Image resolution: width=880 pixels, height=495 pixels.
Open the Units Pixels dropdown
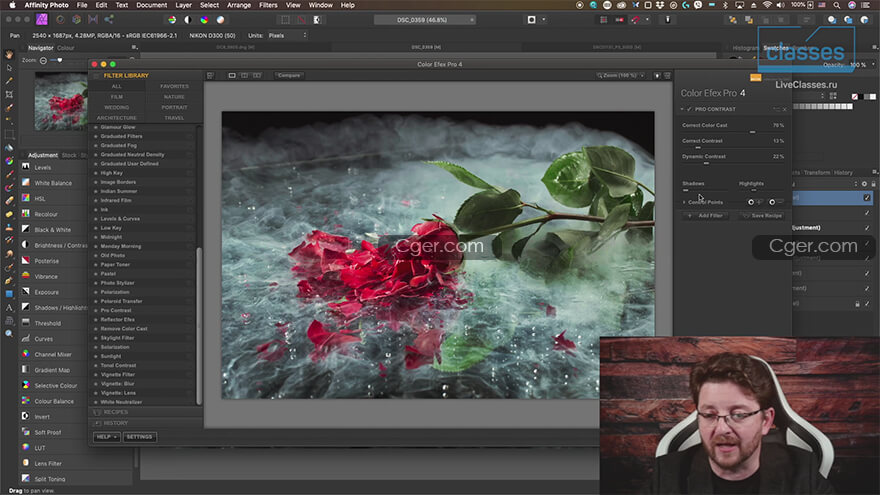(x=287, y=35)
